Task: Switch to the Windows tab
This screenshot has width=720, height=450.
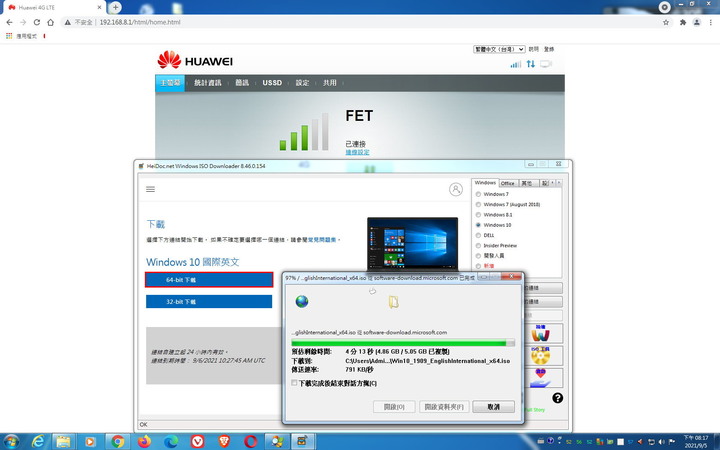Action: coord(485,183)
